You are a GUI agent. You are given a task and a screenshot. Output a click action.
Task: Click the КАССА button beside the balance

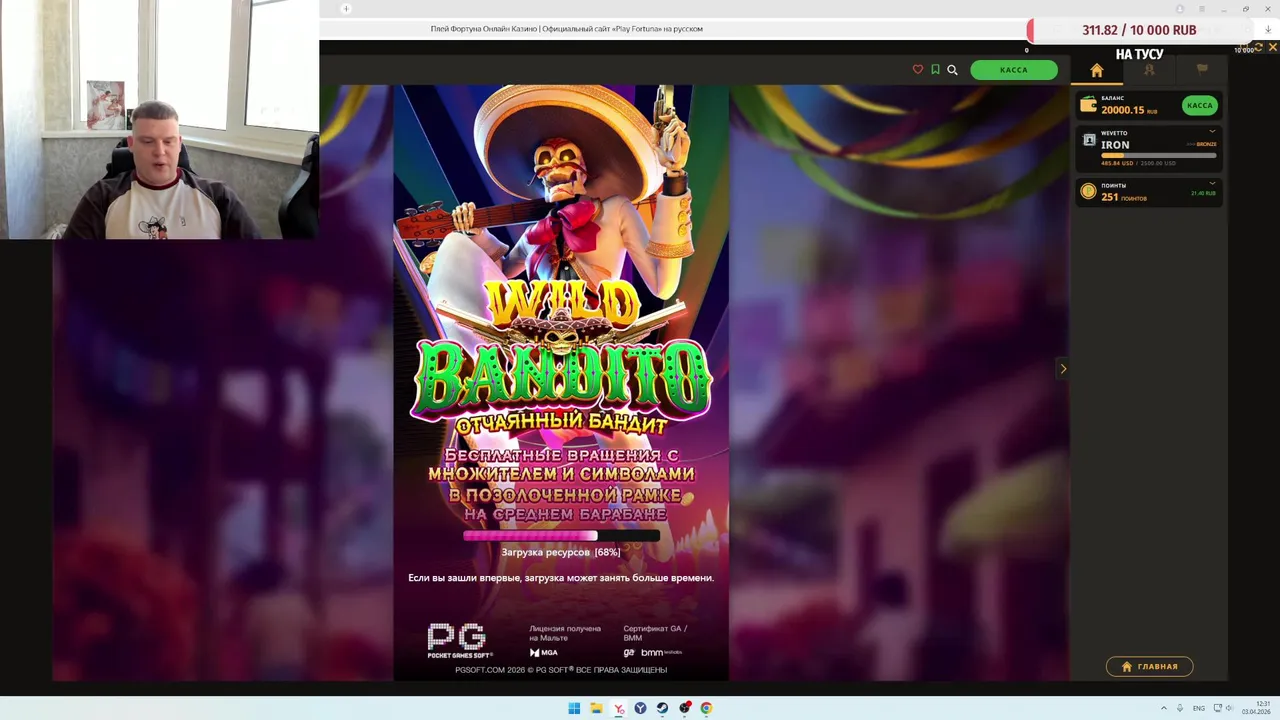[1200, 105]
